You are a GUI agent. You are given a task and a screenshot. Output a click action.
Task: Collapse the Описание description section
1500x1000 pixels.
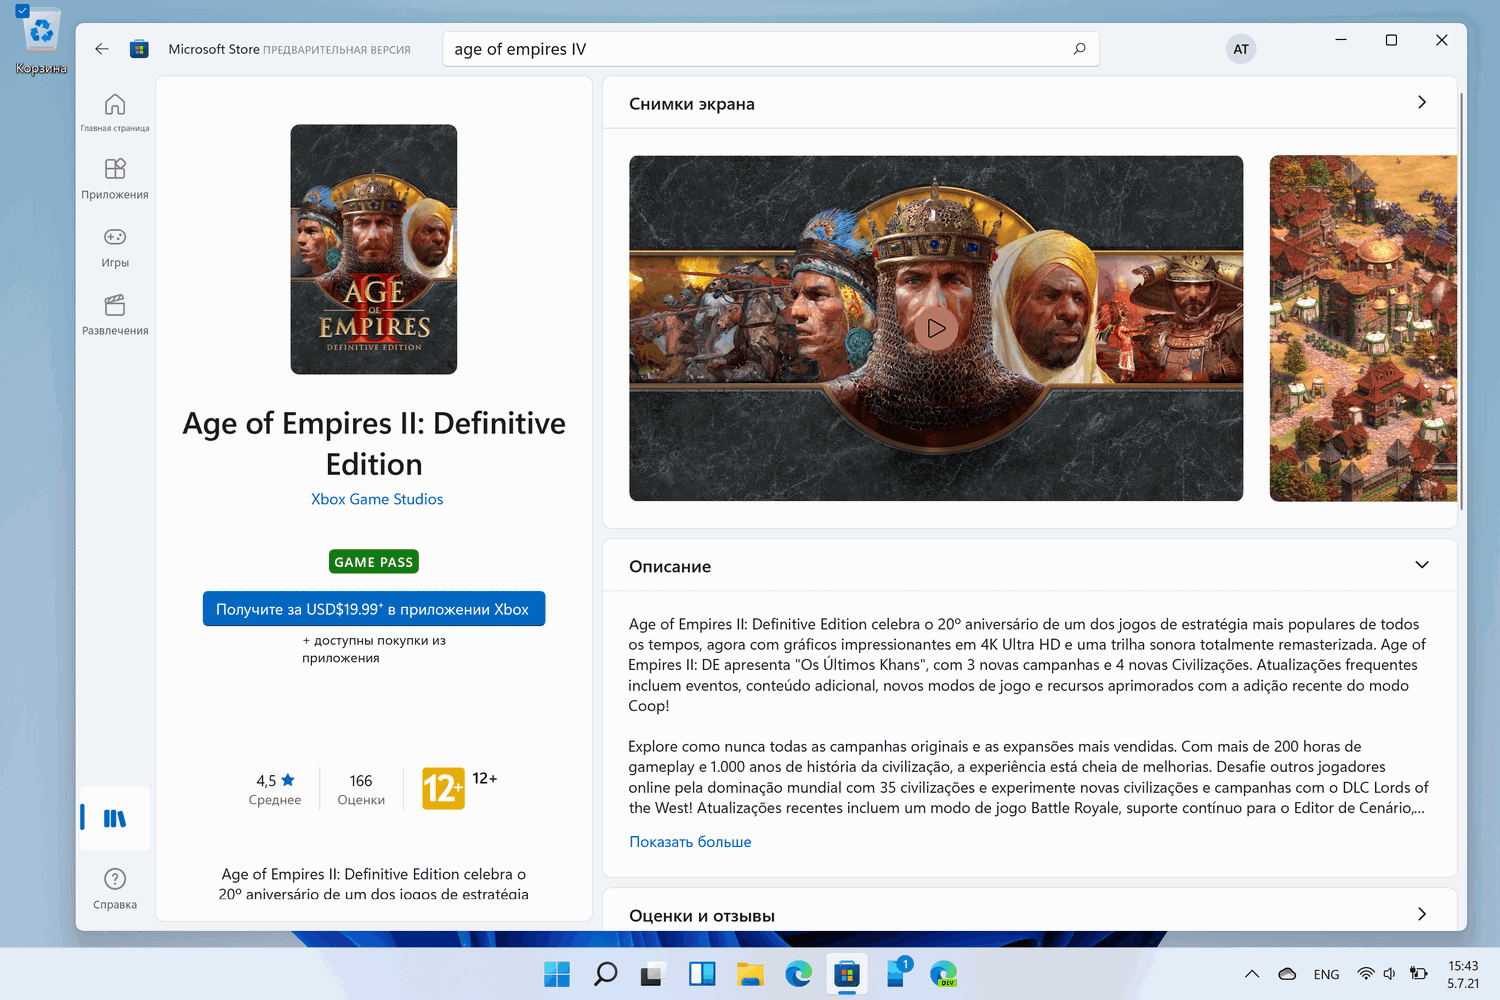(1422, 565)
